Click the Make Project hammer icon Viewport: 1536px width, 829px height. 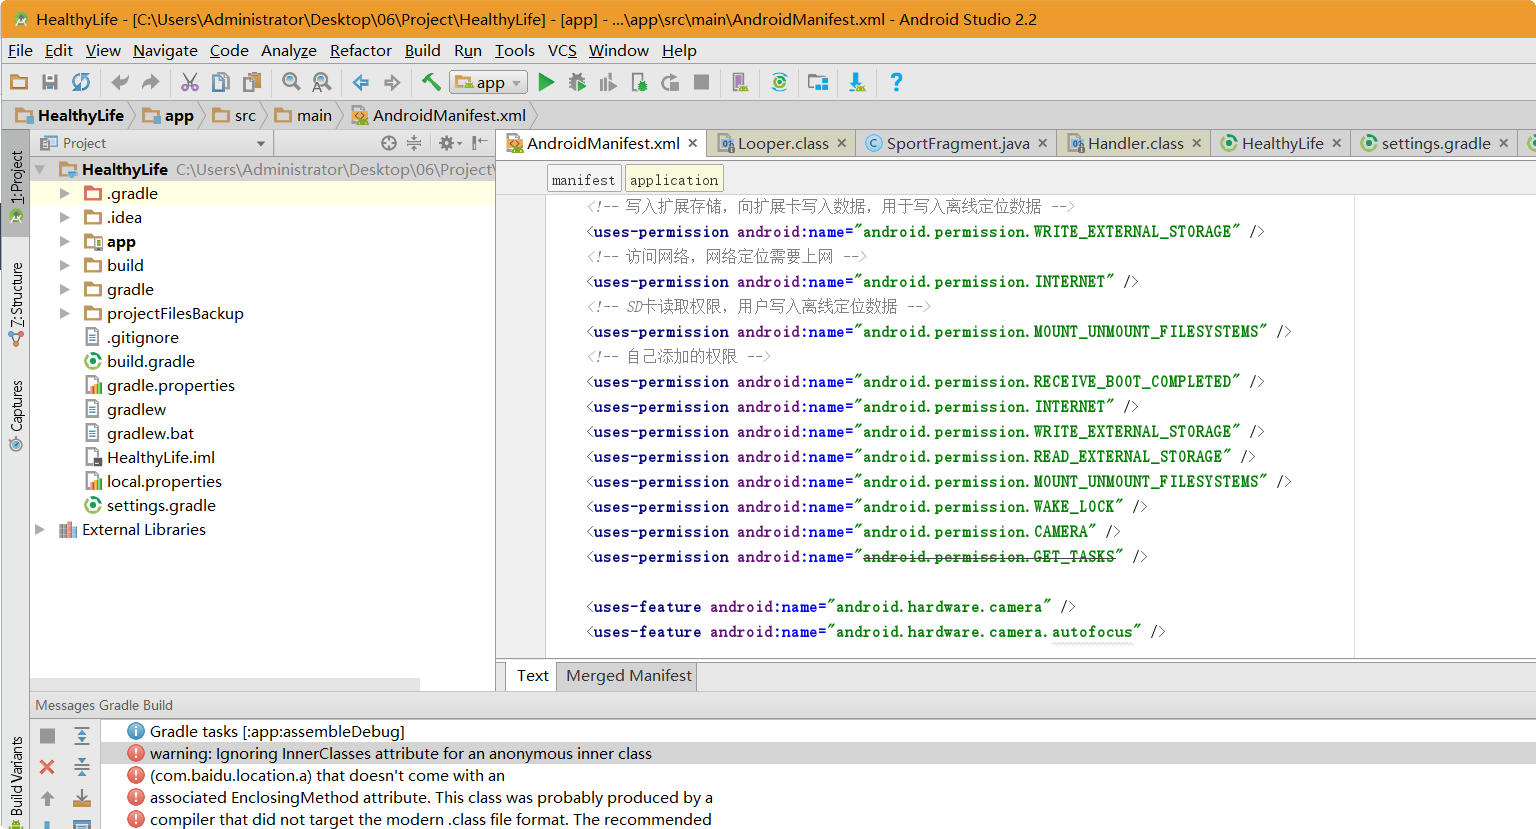point(431,82)
